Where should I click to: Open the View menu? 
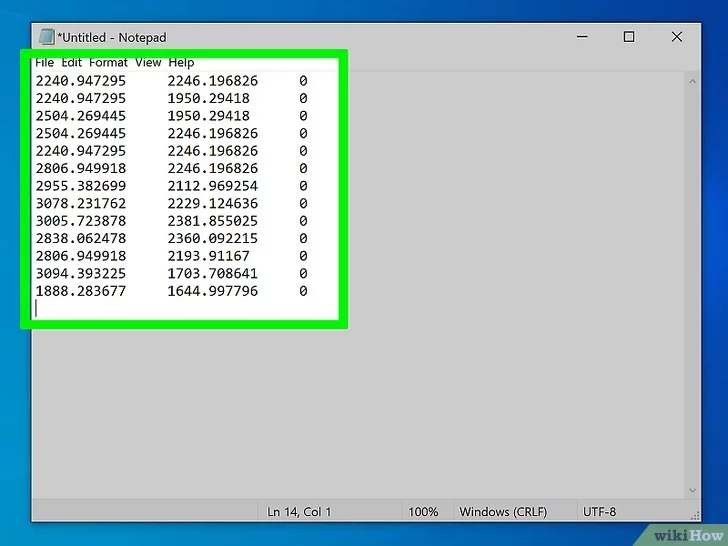click(x=148, y=63)
